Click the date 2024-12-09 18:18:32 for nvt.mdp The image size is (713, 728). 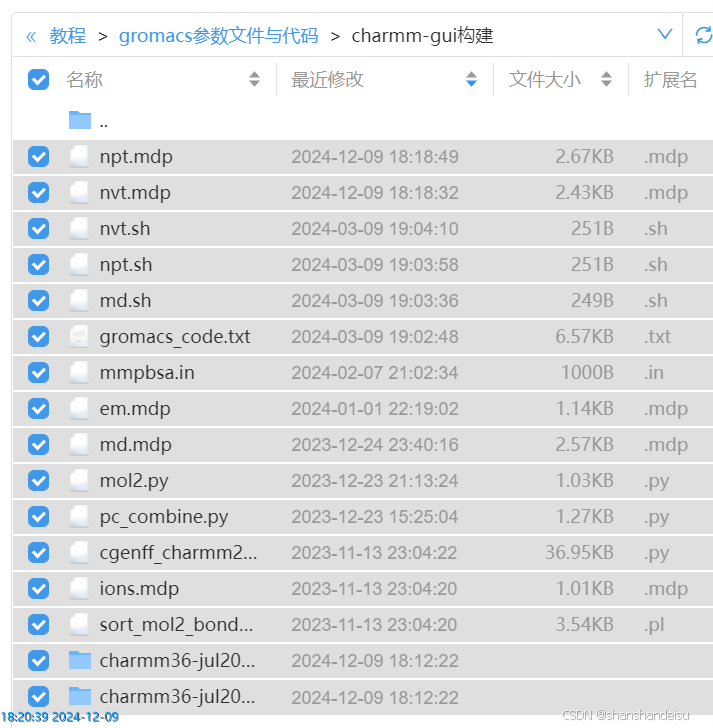pos(375,193)
